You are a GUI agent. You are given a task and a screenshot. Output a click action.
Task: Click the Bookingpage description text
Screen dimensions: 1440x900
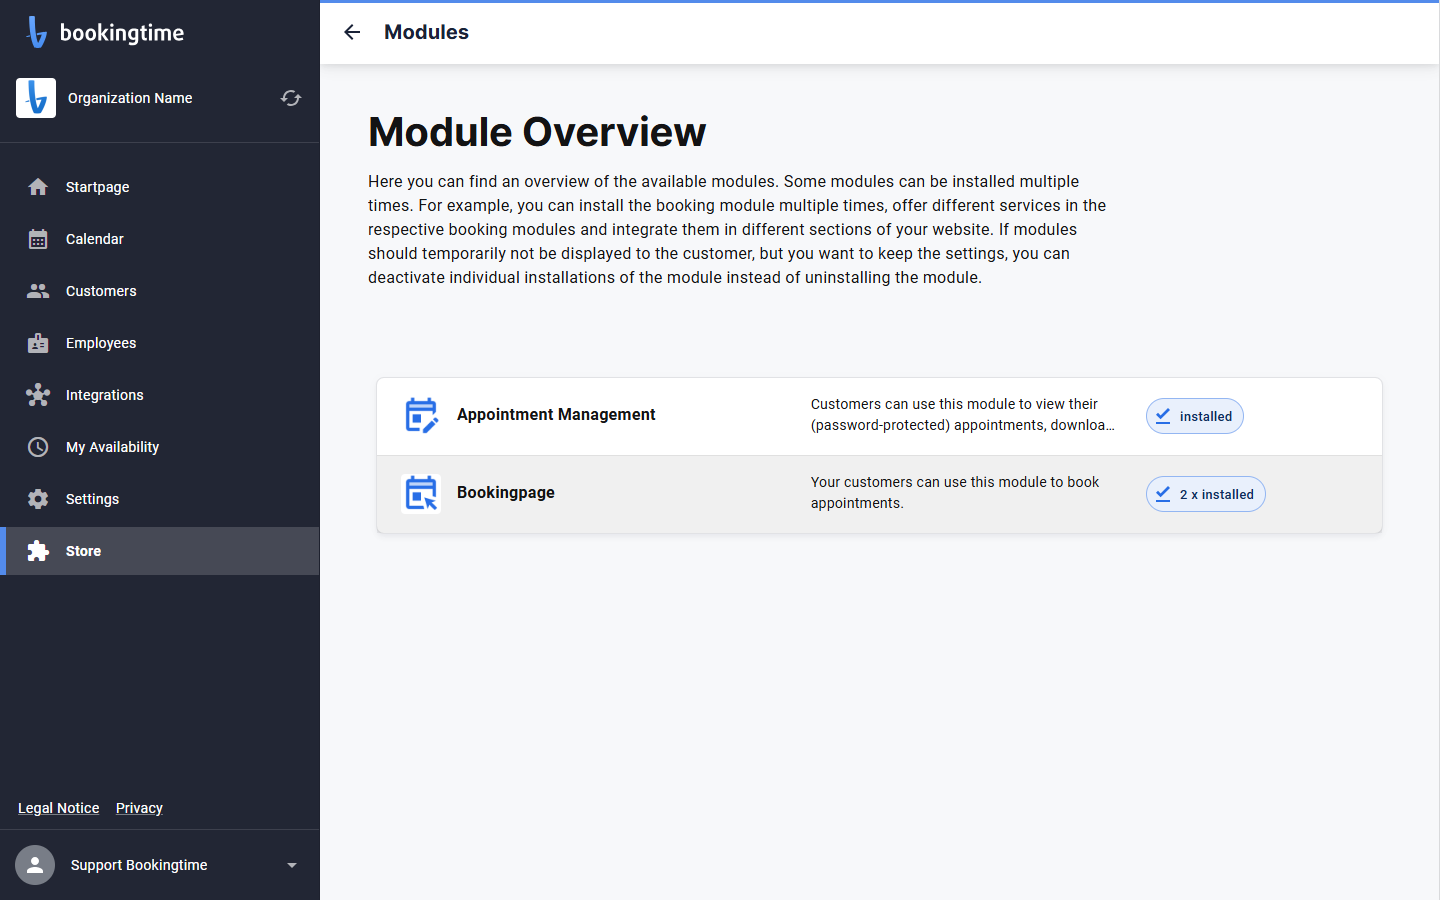coord(955,492)
